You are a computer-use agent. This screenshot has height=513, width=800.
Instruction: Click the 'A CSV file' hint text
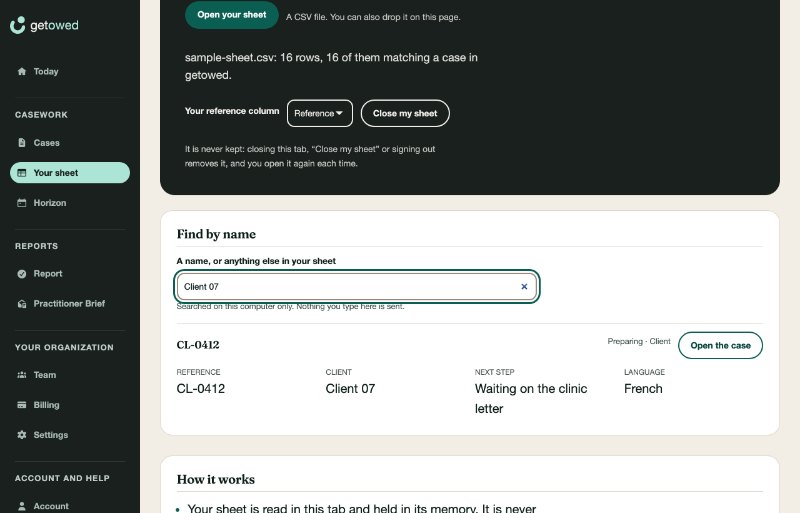point(373,17)
